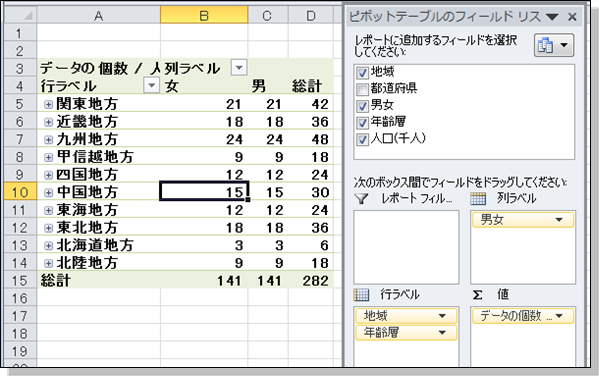The width and height of the screenshot is (599, 376).
Task: Open 地域 field menu in row labels box
Action: (x=442, y=316)
